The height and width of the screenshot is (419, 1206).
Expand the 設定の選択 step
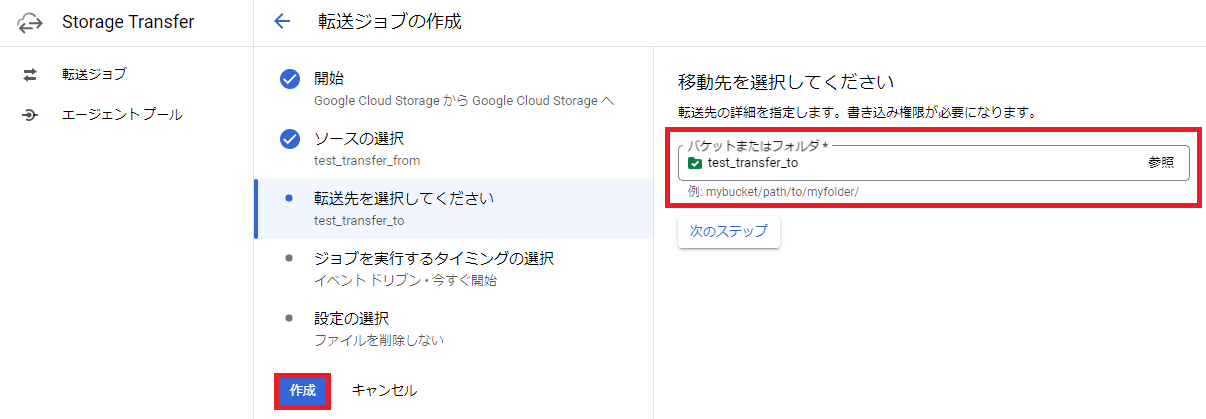pyautogui.click(x=351, y=319)
